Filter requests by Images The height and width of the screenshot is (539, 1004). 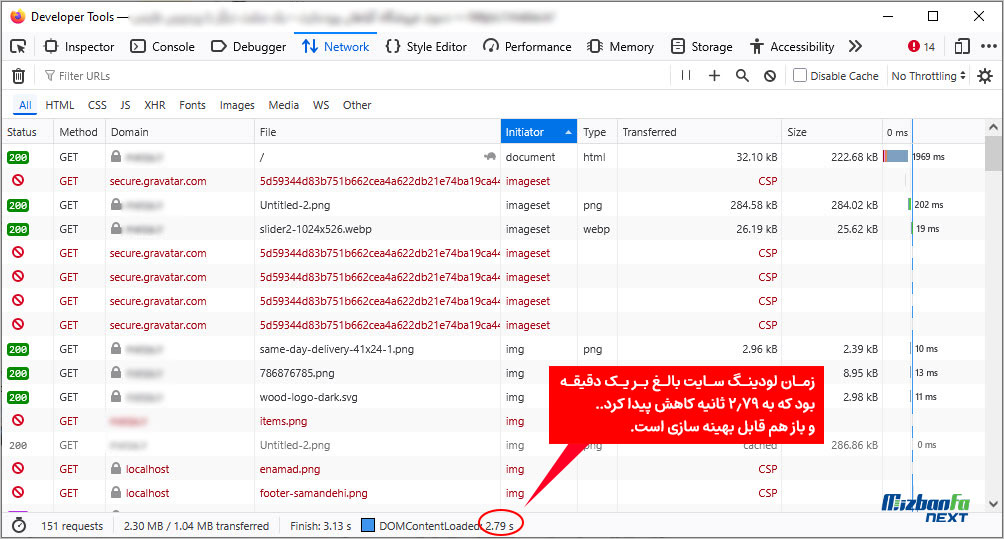(237, 105)
